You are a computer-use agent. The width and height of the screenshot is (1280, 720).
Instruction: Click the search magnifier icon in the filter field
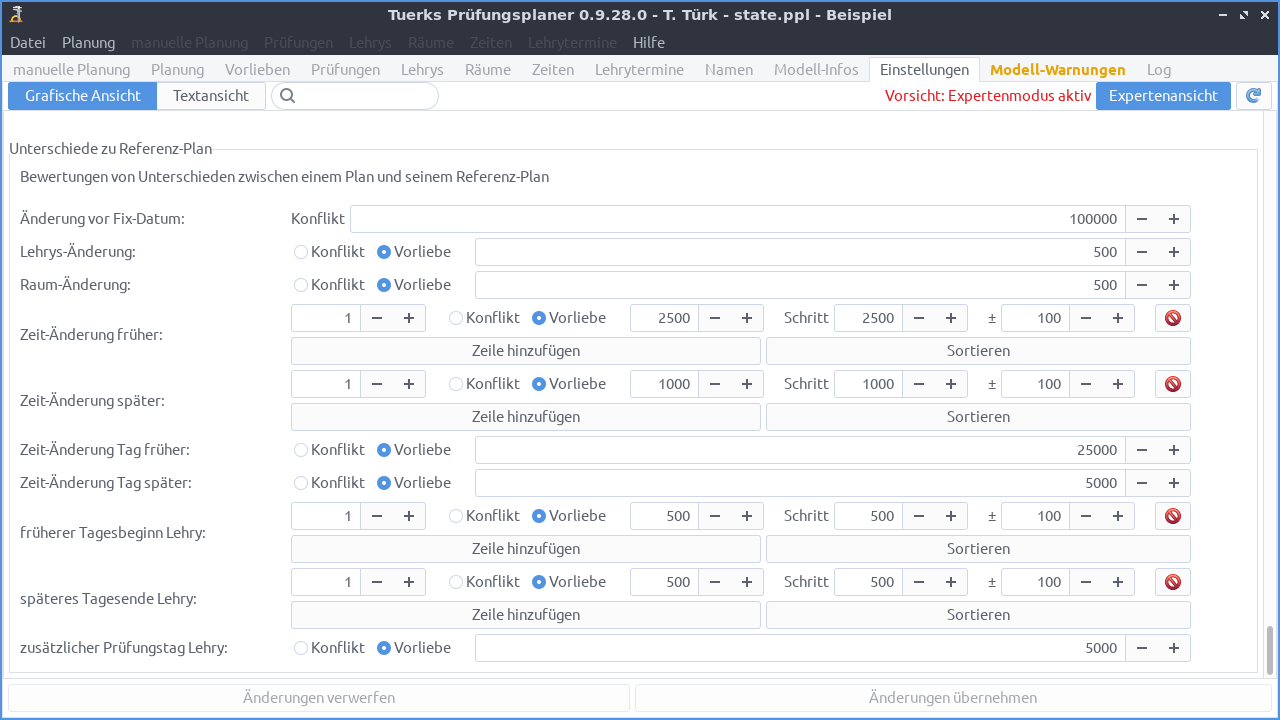tap(288, 96)
